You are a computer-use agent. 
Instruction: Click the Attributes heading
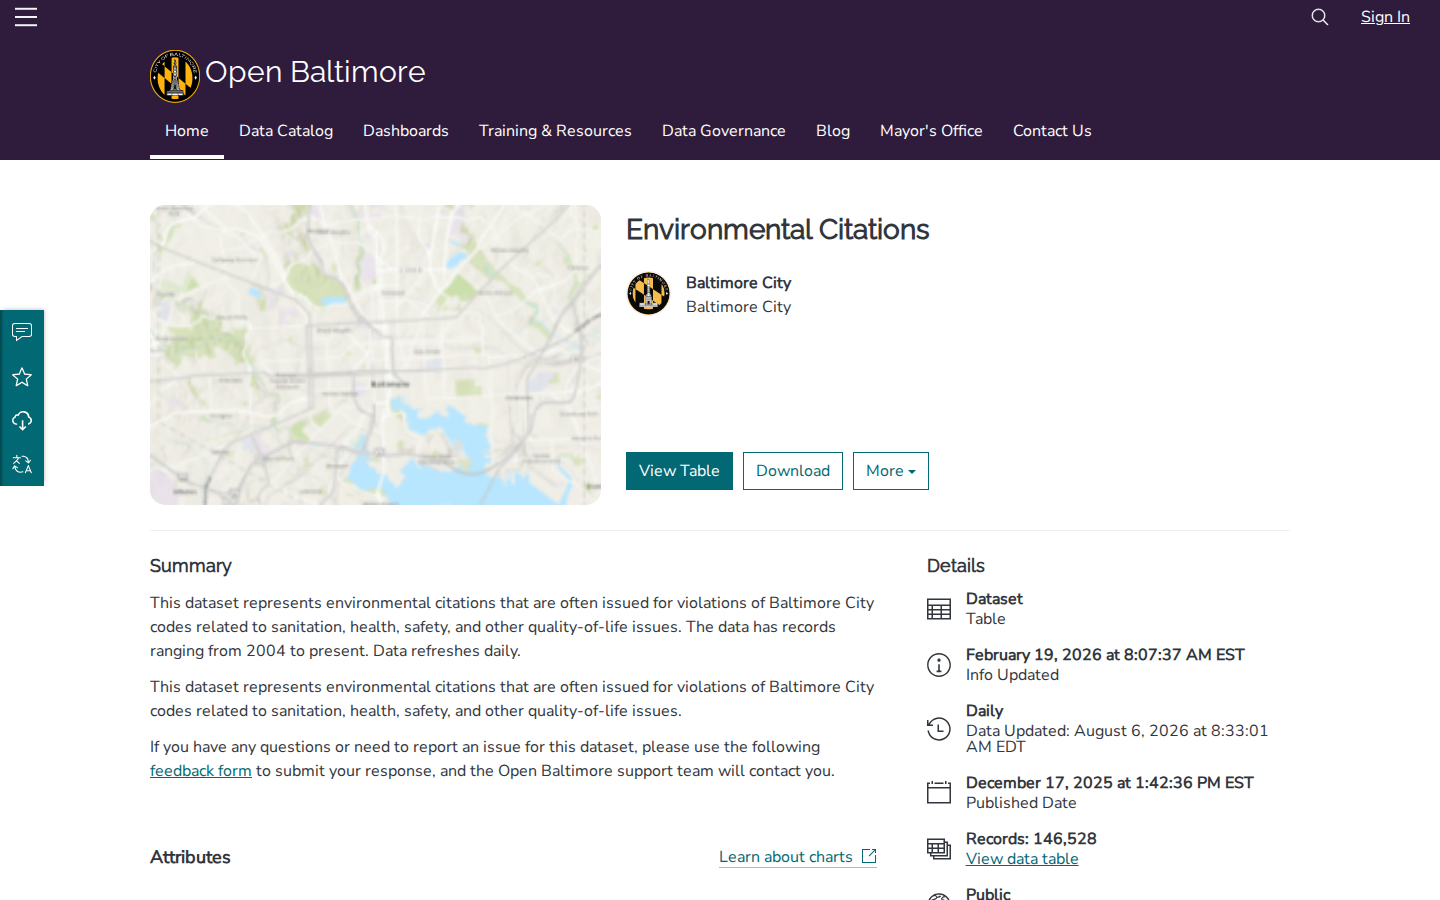[x=190, y=857]
